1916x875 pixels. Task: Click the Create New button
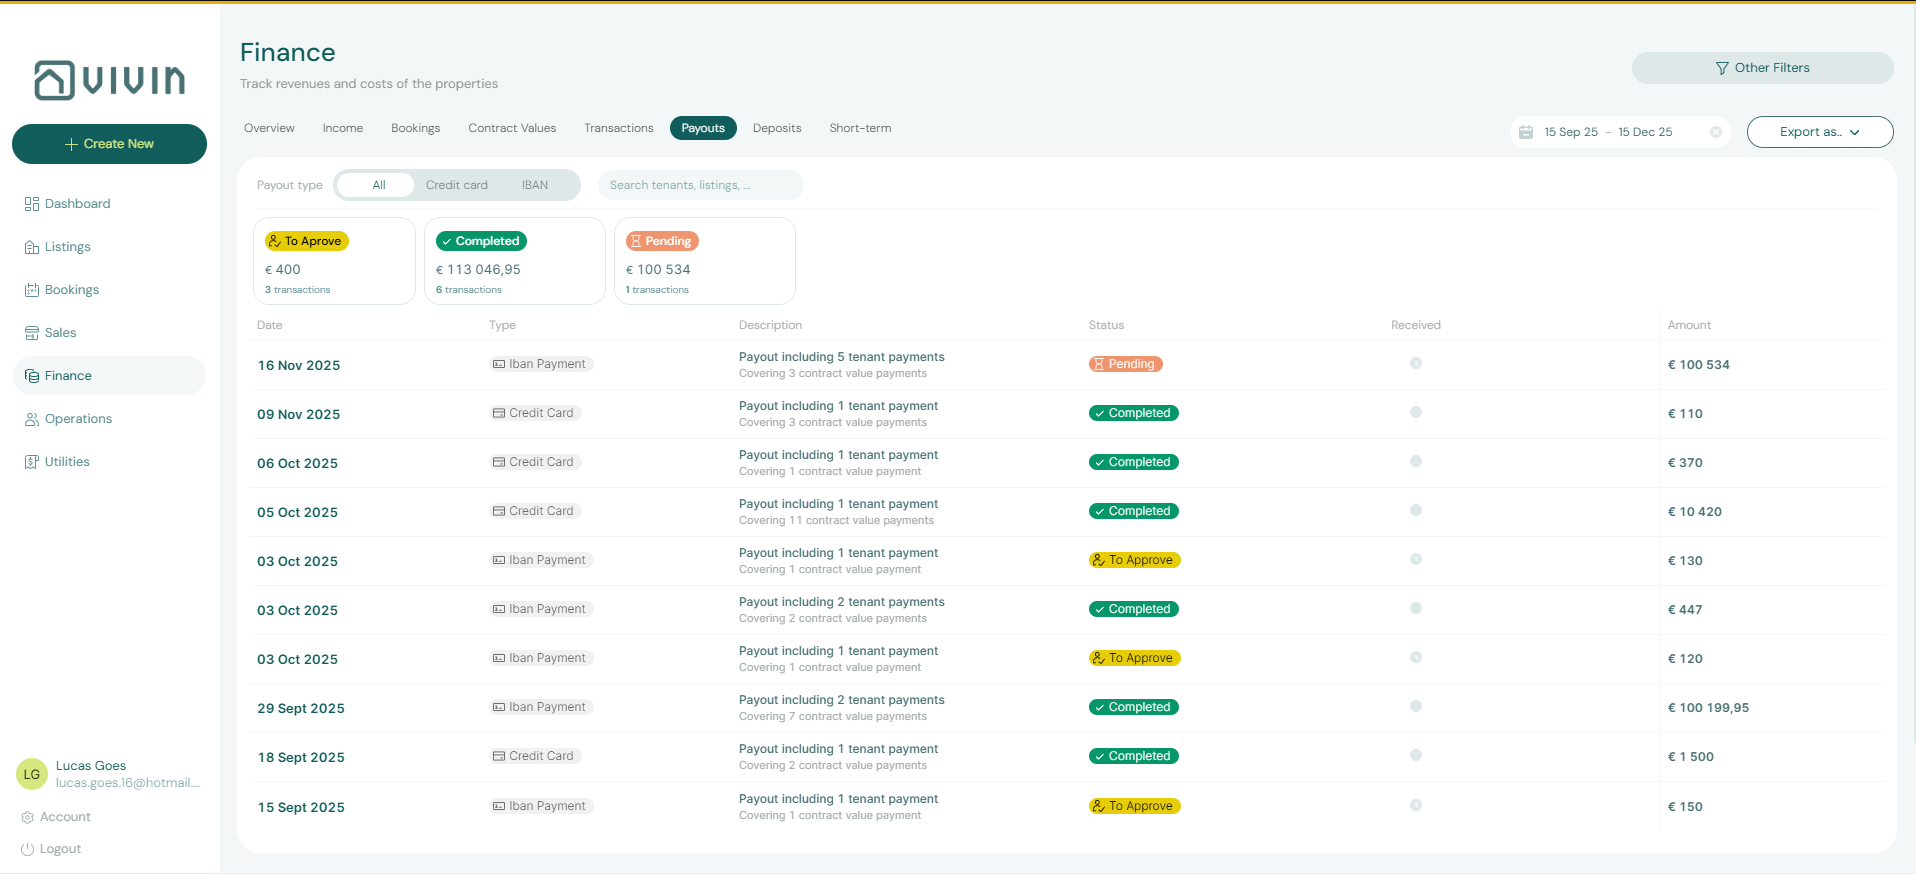pos(109,144)
